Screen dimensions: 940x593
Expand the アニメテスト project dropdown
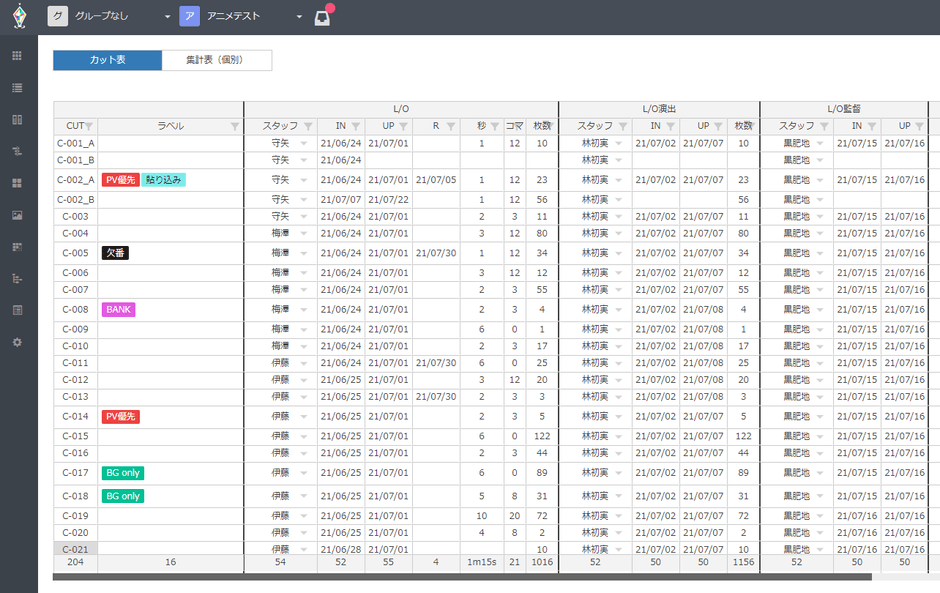[x=299, y=18]
